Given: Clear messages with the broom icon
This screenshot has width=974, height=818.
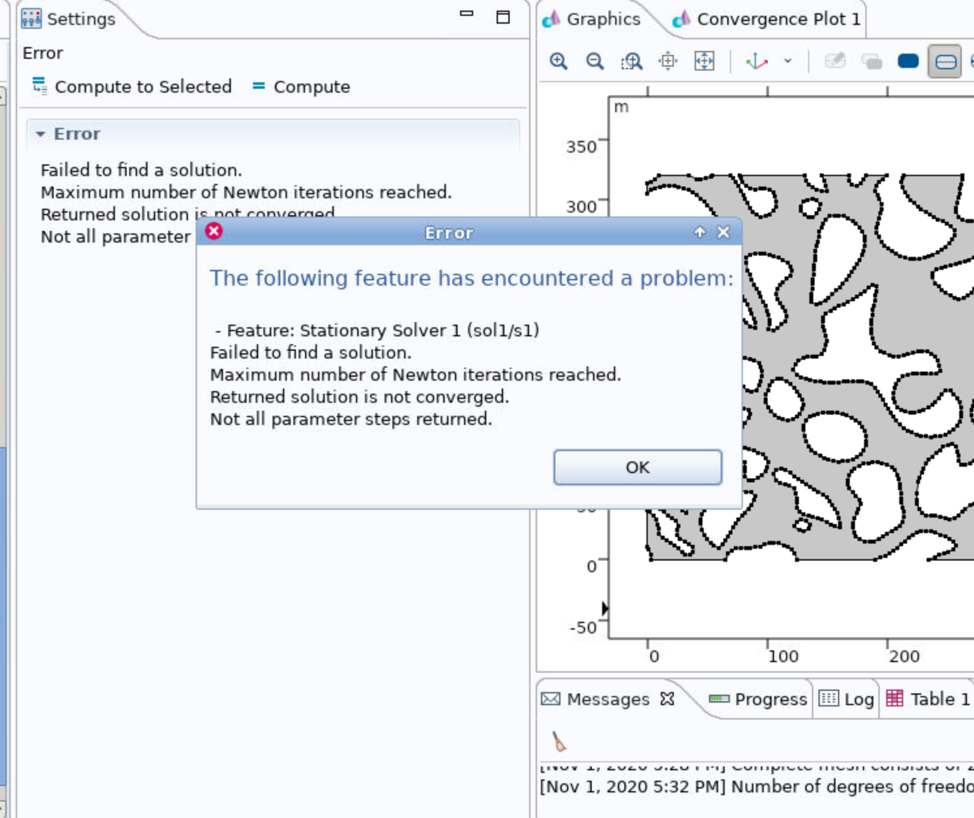Looking at the screenshot, I should (559, 741).
